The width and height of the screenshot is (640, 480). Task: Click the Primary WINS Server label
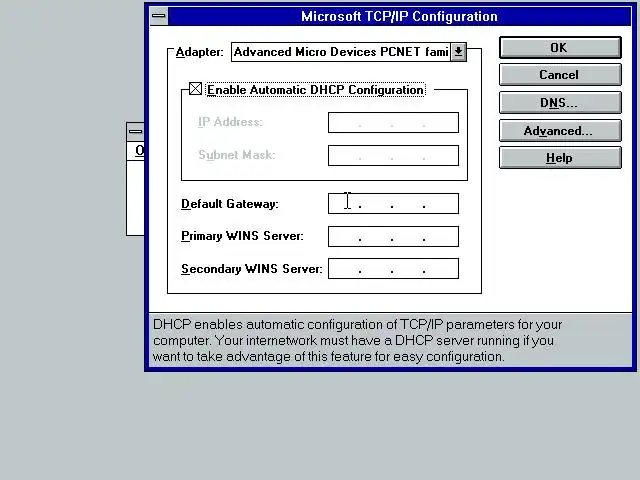click(242, 236)
